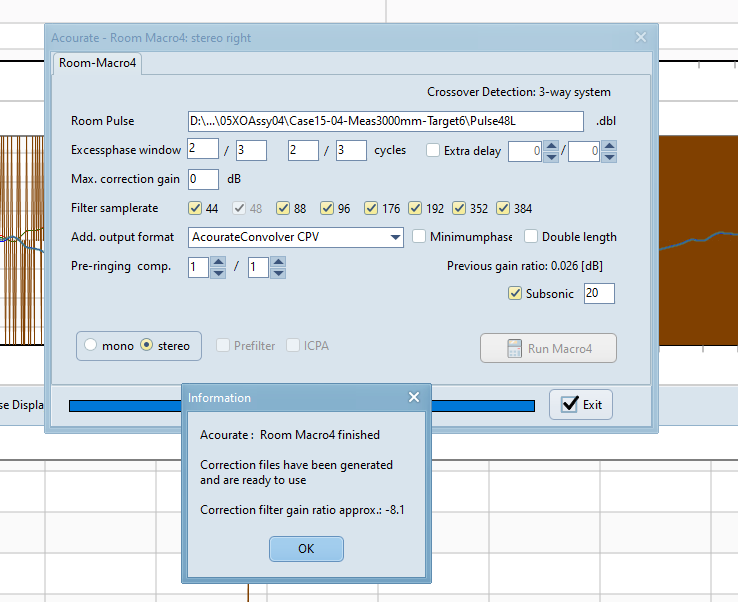Decrease first Pre-ringing comp. value

pos(218,273)
